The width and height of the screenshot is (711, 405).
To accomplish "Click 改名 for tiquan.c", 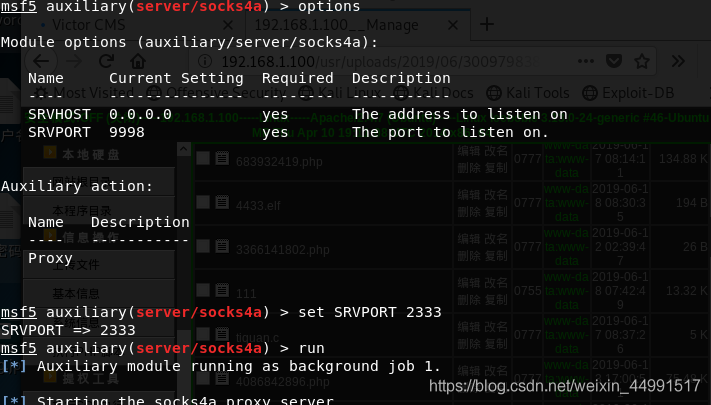I will pos(496,327).
